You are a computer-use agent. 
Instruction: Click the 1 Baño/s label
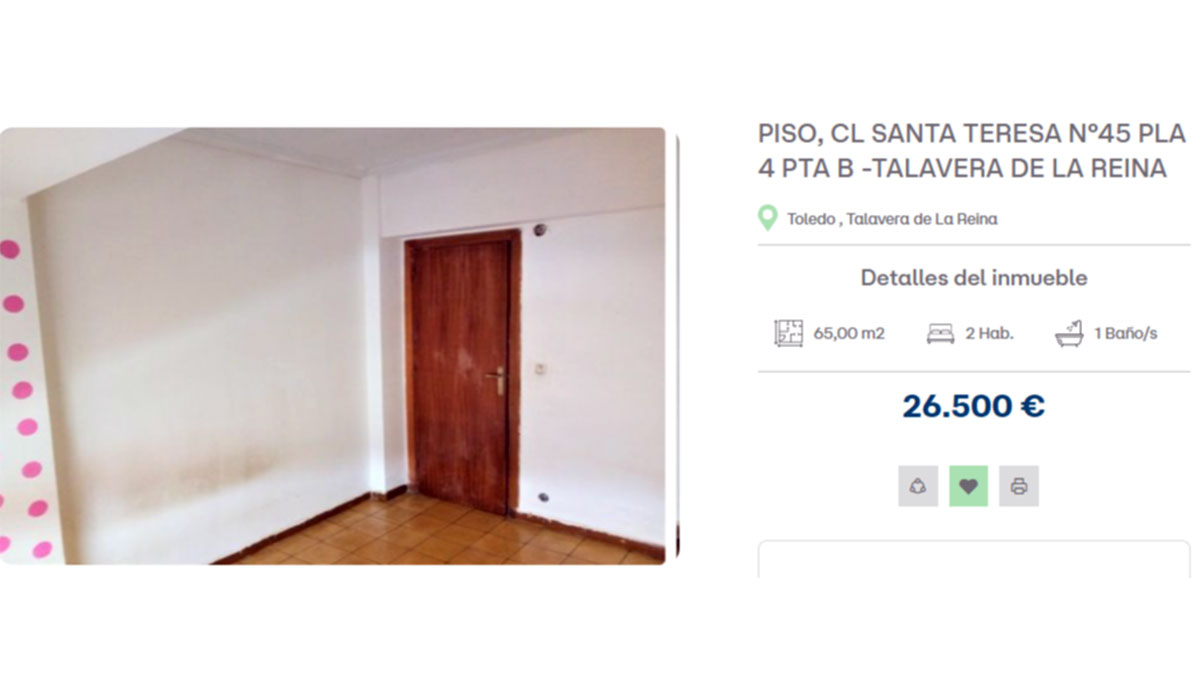1126,334
